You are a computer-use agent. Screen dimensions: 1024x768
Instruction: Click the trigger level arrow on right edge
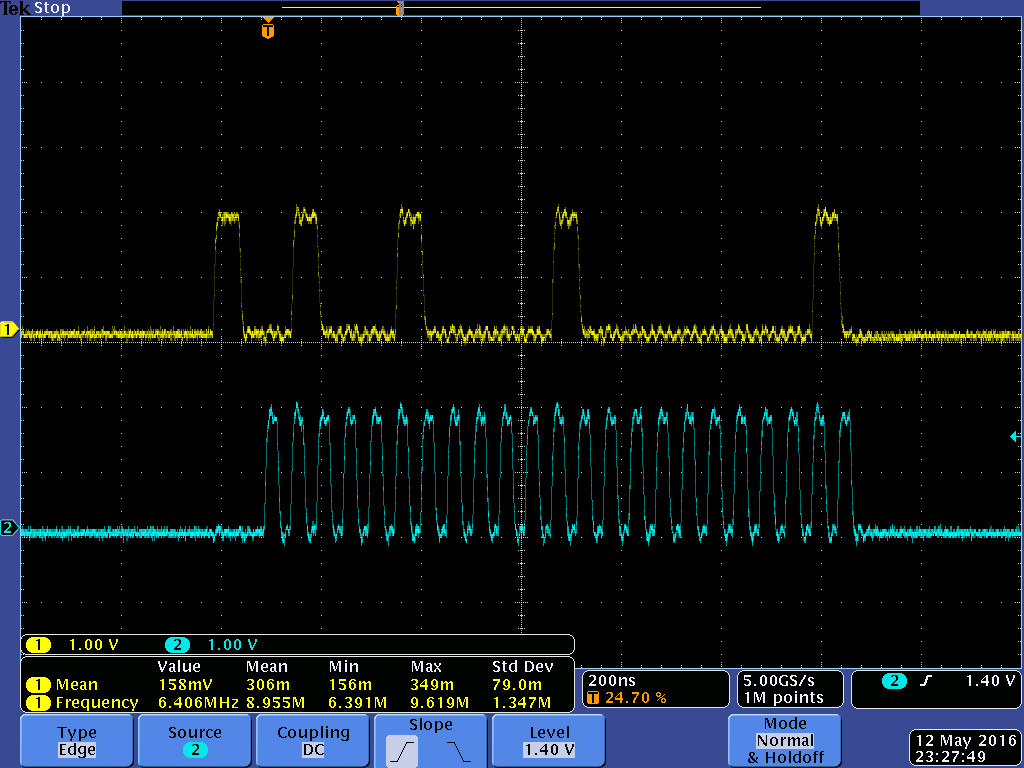1014,436
